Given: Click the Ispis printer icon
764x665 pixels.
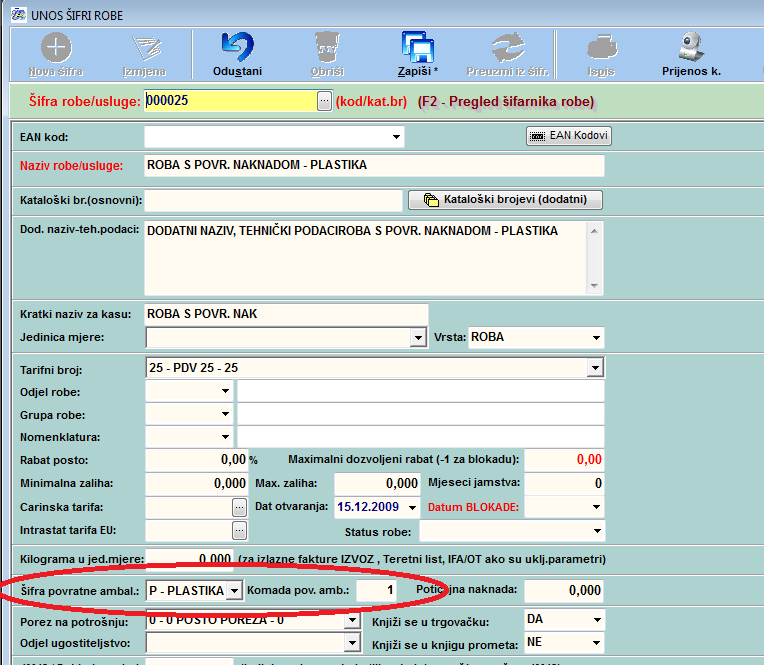Looking at the screenshot, I should pyautogui.click(x=602, y=48).
